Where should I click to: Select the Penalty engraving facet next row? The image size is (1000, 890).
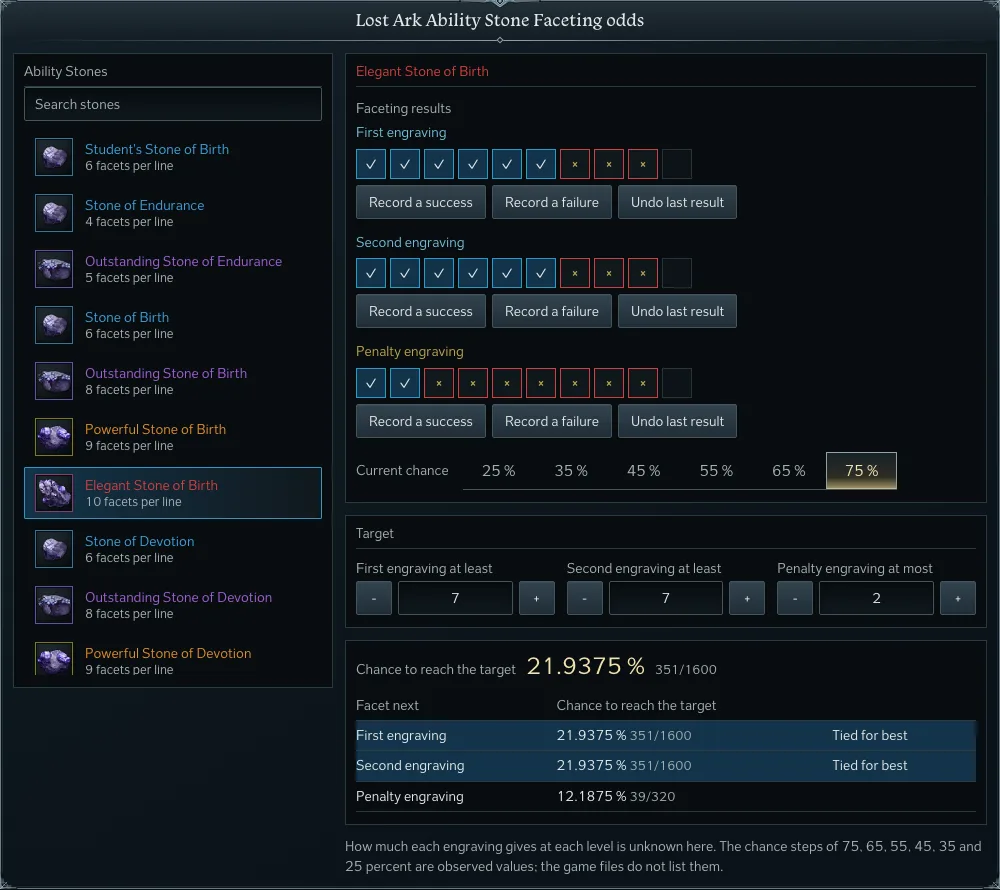click(666, 796)
